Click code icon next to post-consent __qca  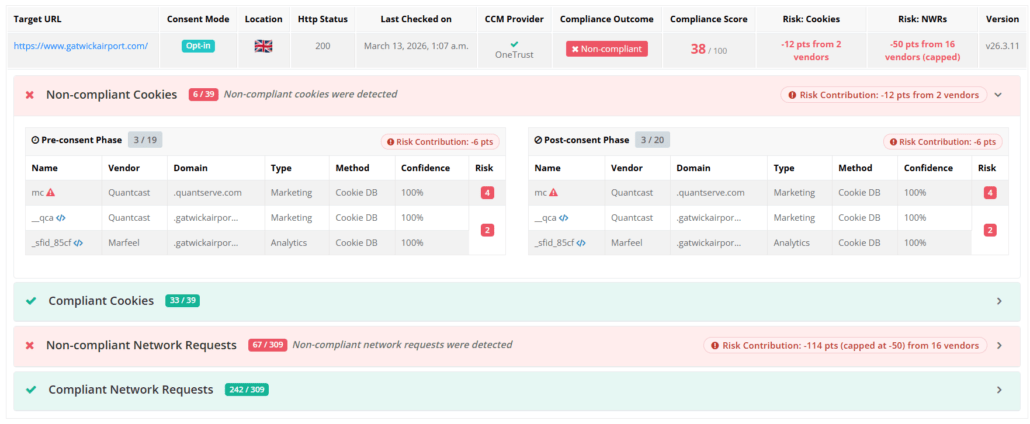(x=564, y=217)
